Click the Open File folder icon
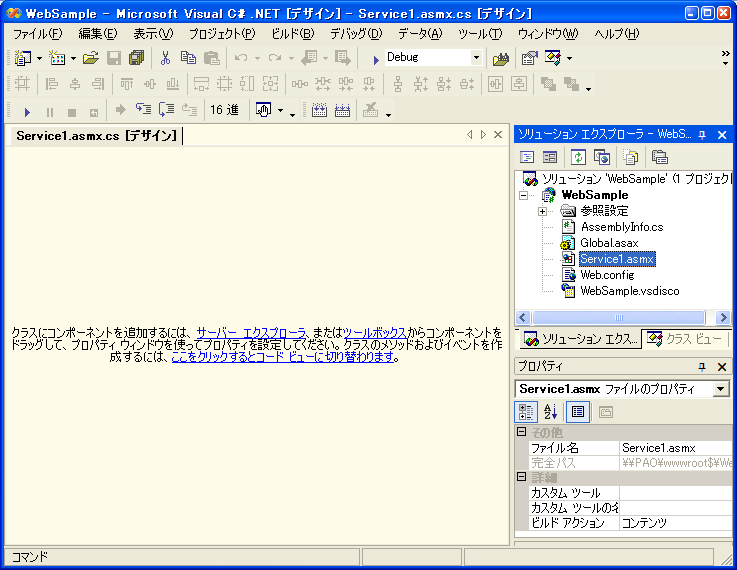This screenshot has height=570, width=737. [91, 58]
